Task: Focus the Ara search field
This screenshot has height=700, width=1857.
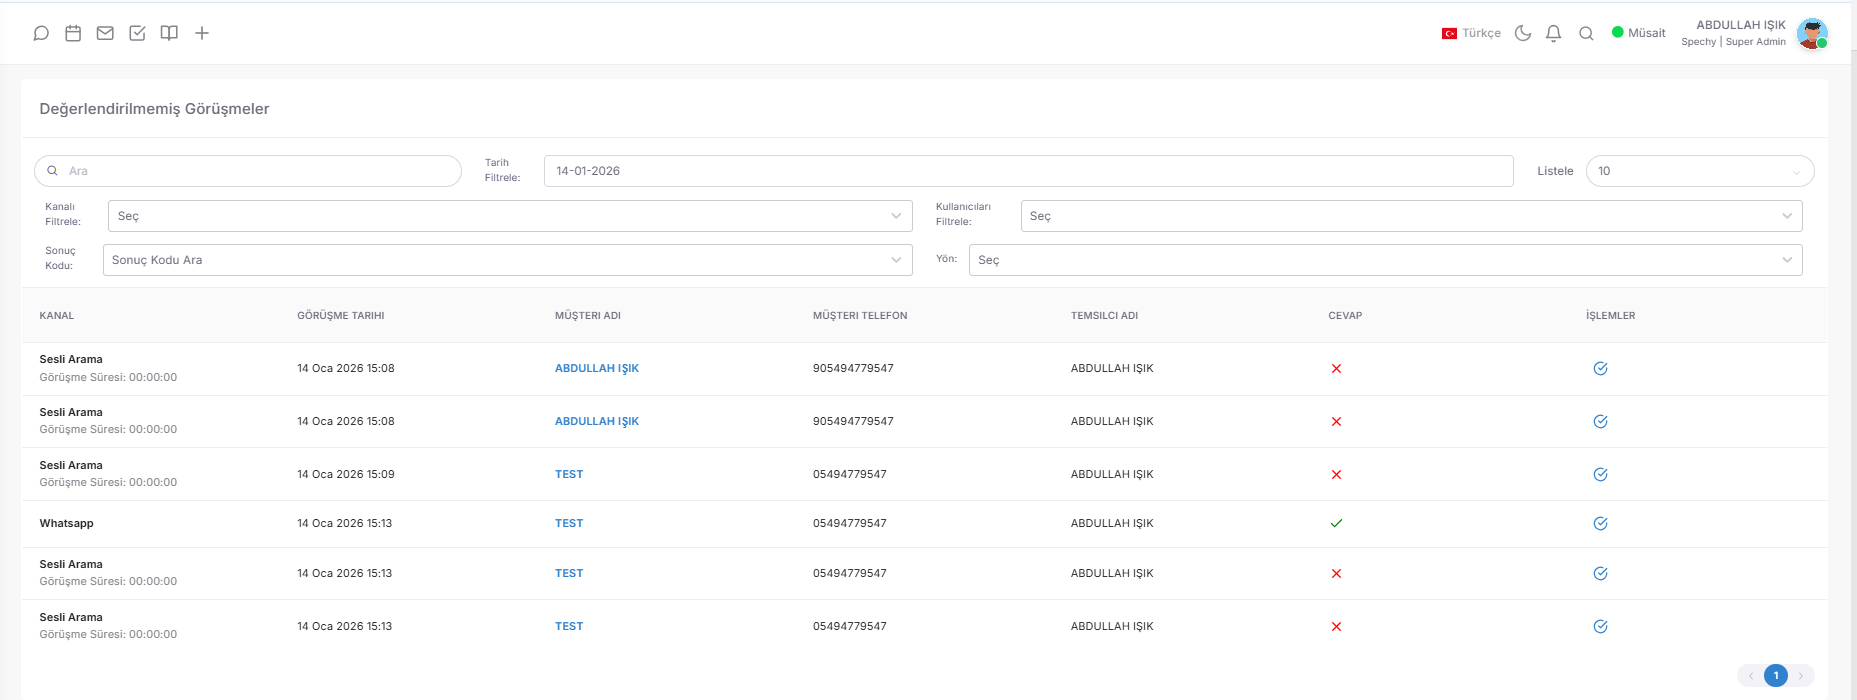Action: pyautogui.click(x=248, y=171)
